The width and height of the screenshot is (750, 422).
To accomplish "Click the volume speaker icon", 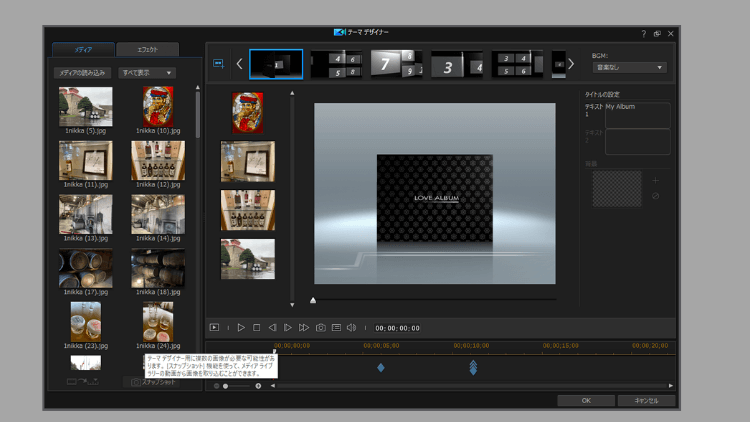I will coord(351,327).
